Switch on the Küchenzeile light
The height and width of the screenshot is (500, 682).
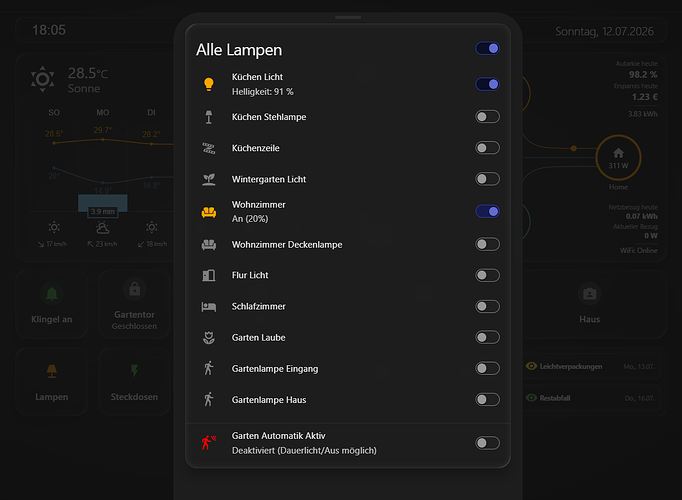[487, 148]
